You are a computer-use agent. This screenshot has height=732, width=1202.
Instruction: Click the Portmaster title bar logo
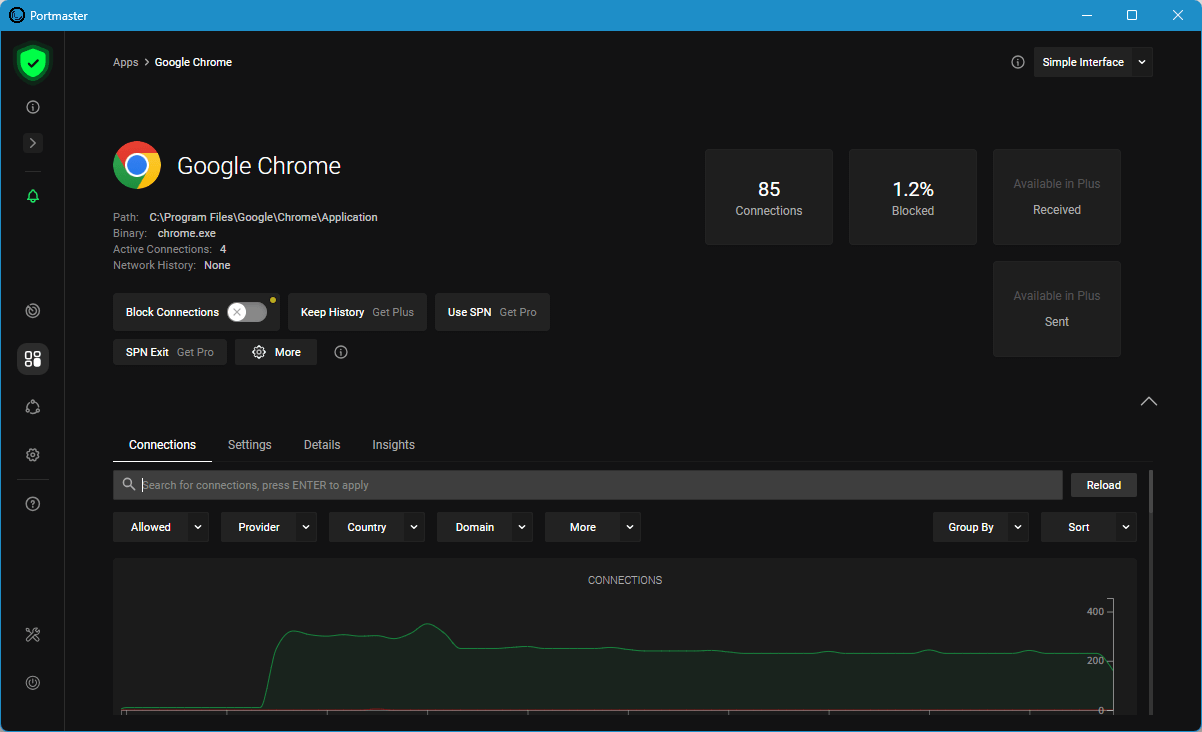(x=17, y=15)
